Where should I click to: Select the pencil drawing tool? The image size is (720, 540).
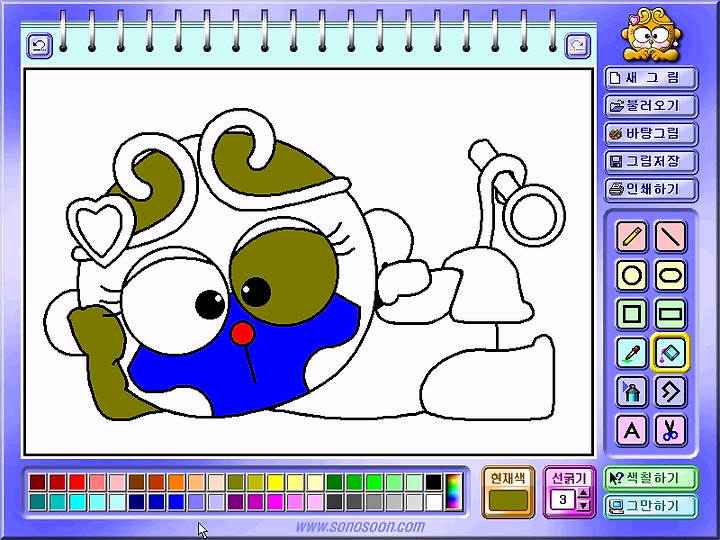(x=631, y=236)
